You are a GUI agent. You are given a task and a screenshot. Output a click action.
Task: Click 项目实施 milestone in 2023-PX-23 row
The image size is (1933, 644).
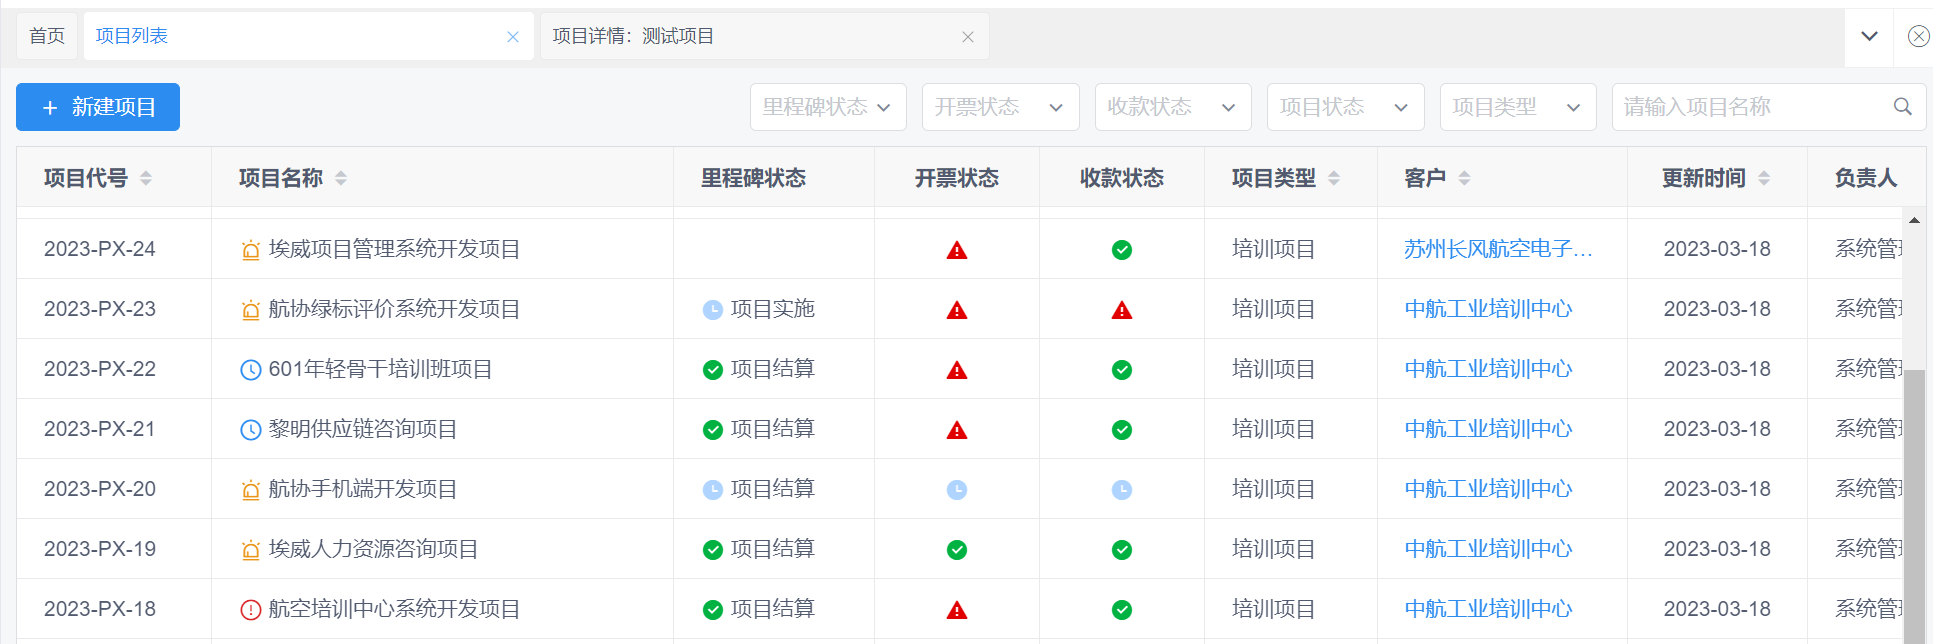[x=772, y=309]
